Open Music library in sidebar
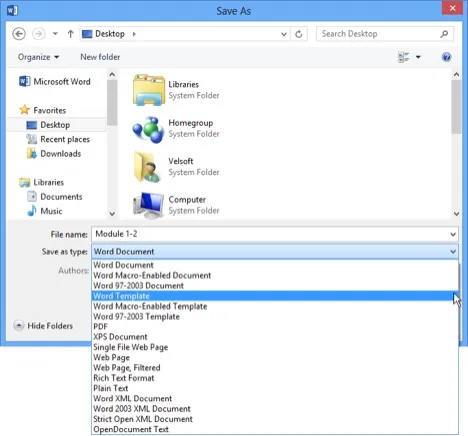 [45, 211]
